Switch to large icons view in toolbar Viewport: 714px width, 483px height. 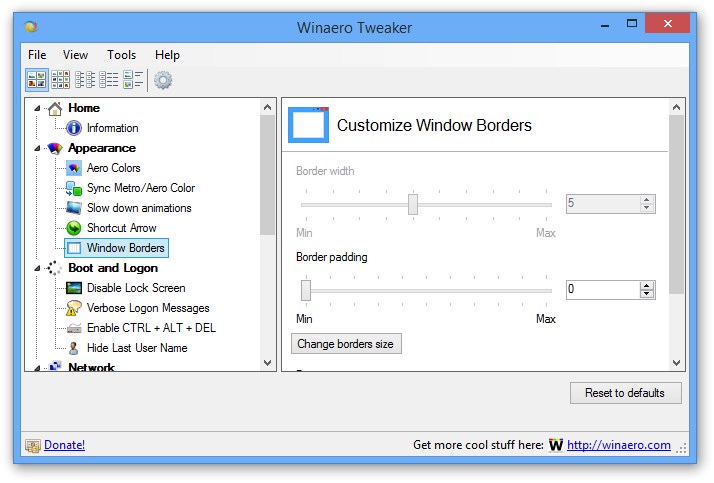36,80
